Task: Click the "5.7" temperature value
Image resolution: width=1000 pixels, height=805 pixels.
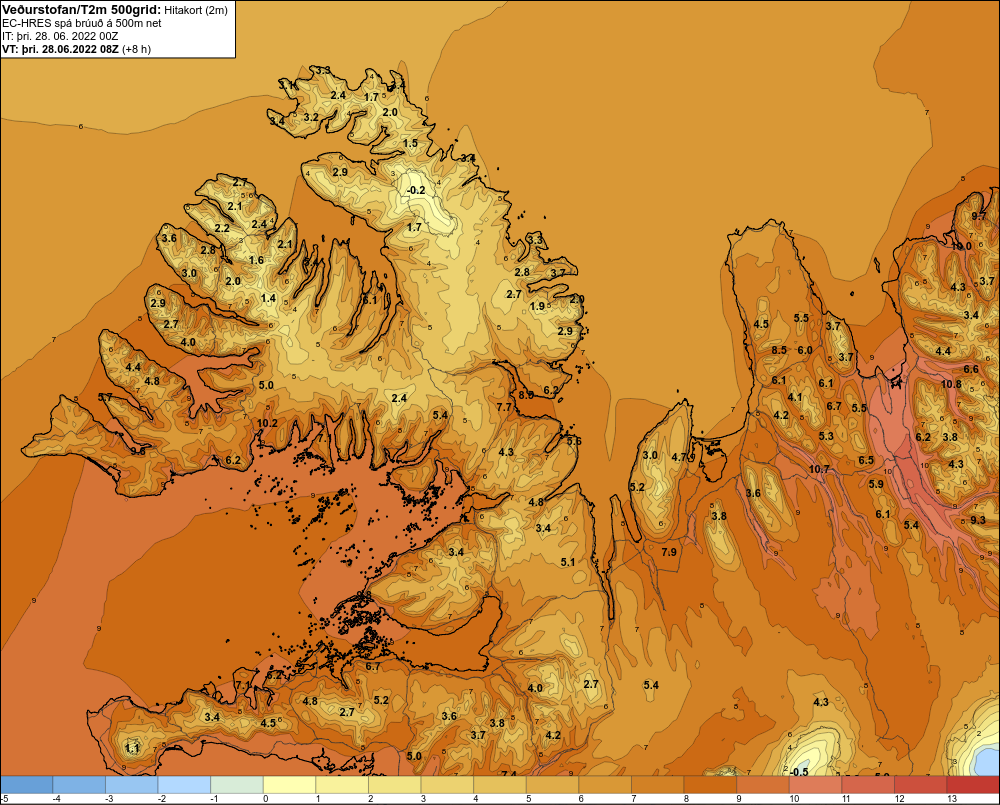Action: click(105, 397)
